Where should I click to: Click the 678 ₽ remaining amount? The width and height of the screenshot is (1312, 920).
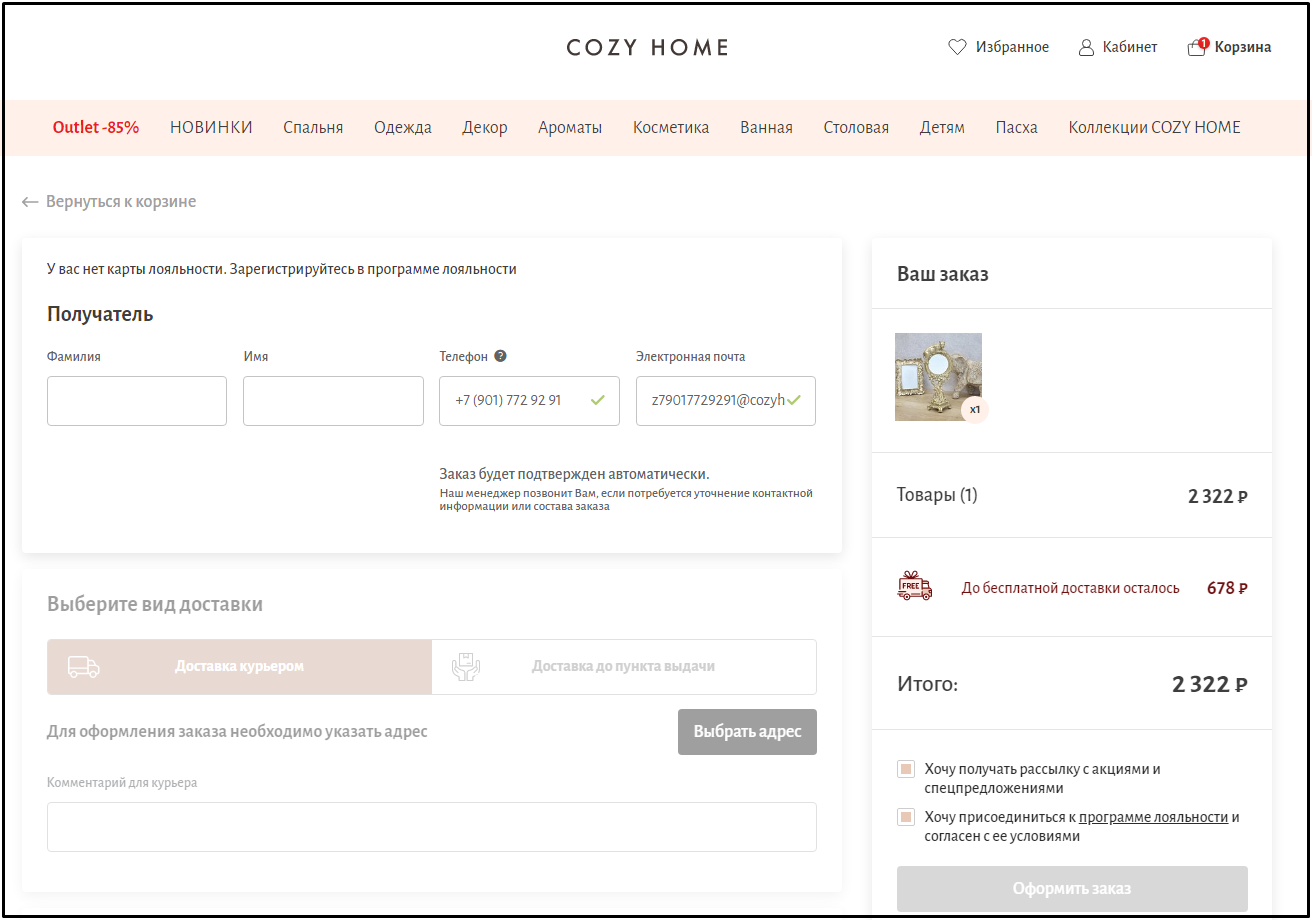[x=1227, y=588]
